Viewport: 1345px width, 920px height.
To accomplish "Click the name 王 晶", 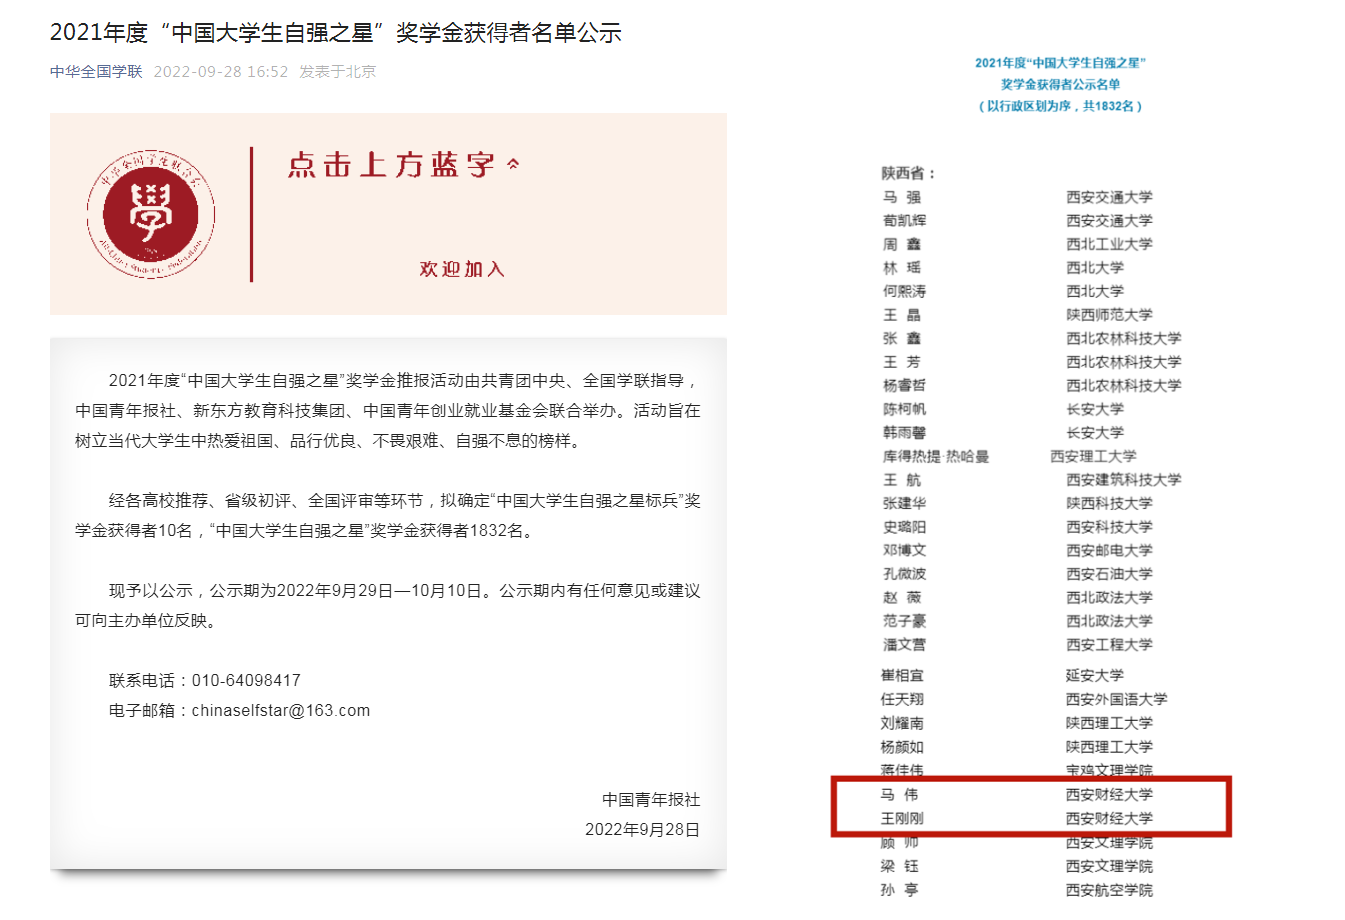I will coord(902,315).
